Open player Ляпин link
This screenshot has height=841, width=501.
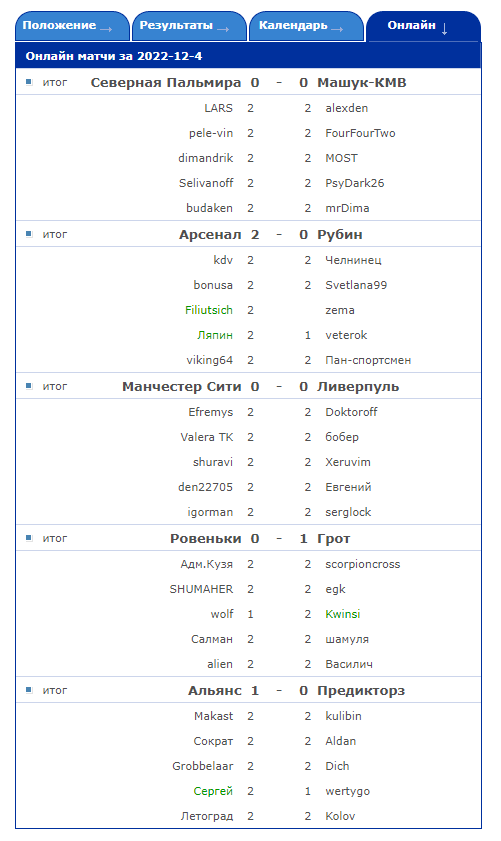coord(215,335)
